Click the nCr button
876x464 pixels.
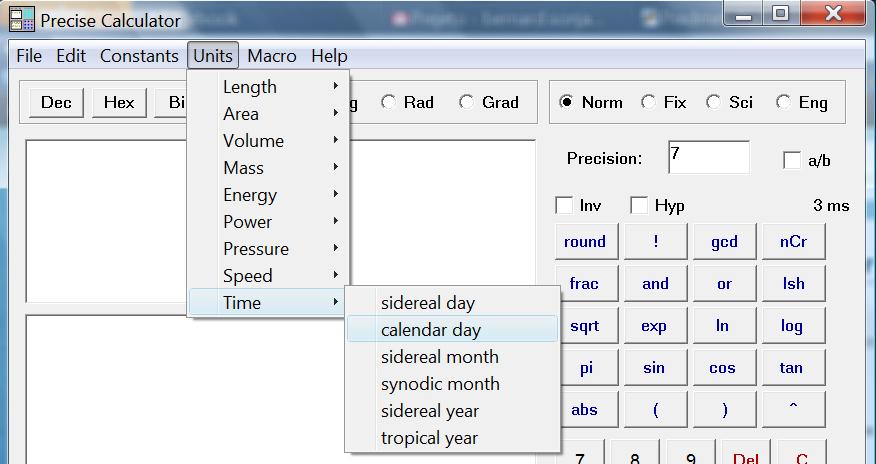[793, 242]
